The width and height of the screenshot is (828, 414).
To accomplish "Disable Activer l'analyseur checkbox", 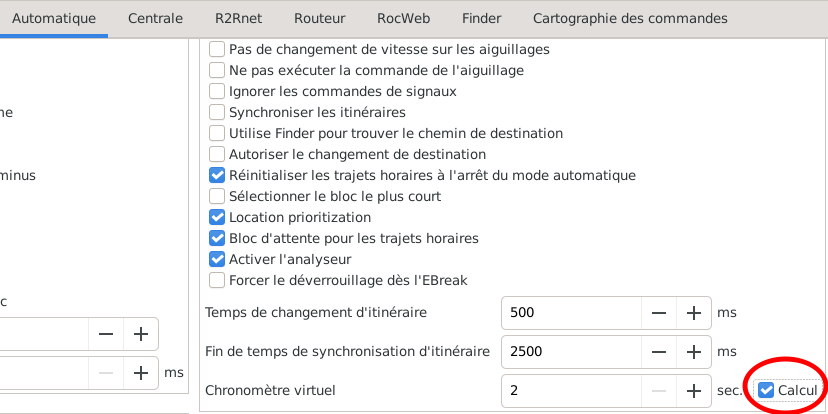I will pyautogui.click(x=217, y=259).
